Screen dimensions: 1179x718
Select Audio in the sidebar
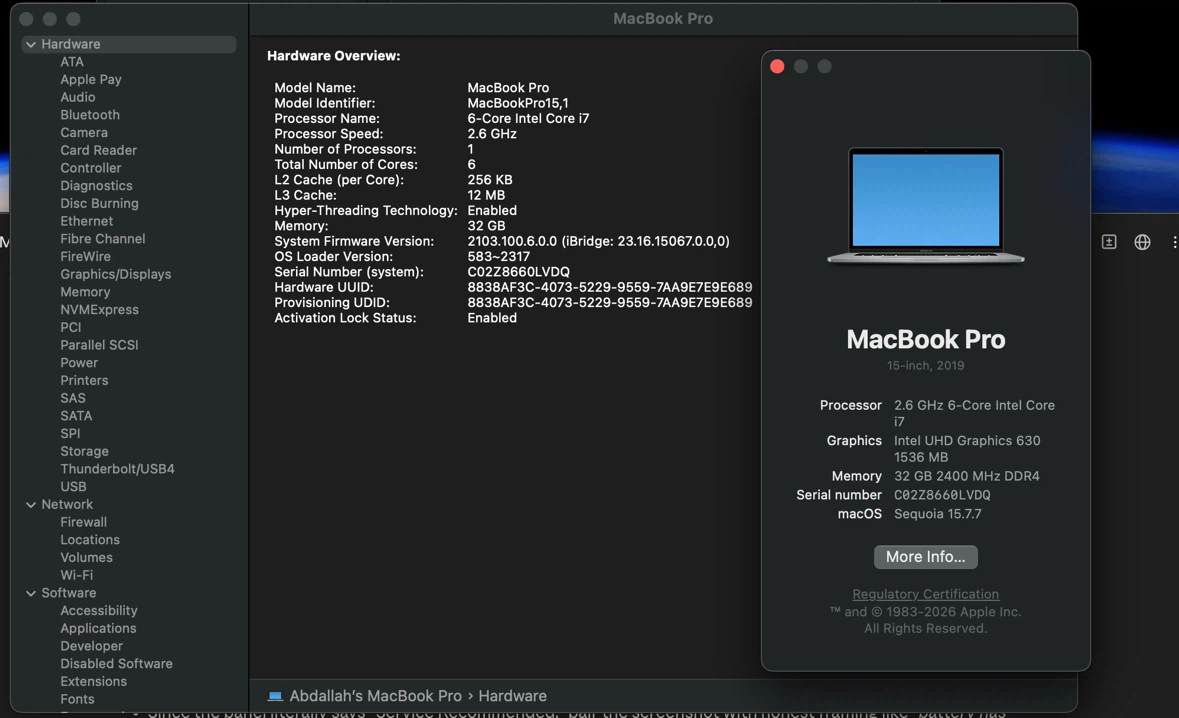pos(78,97)
